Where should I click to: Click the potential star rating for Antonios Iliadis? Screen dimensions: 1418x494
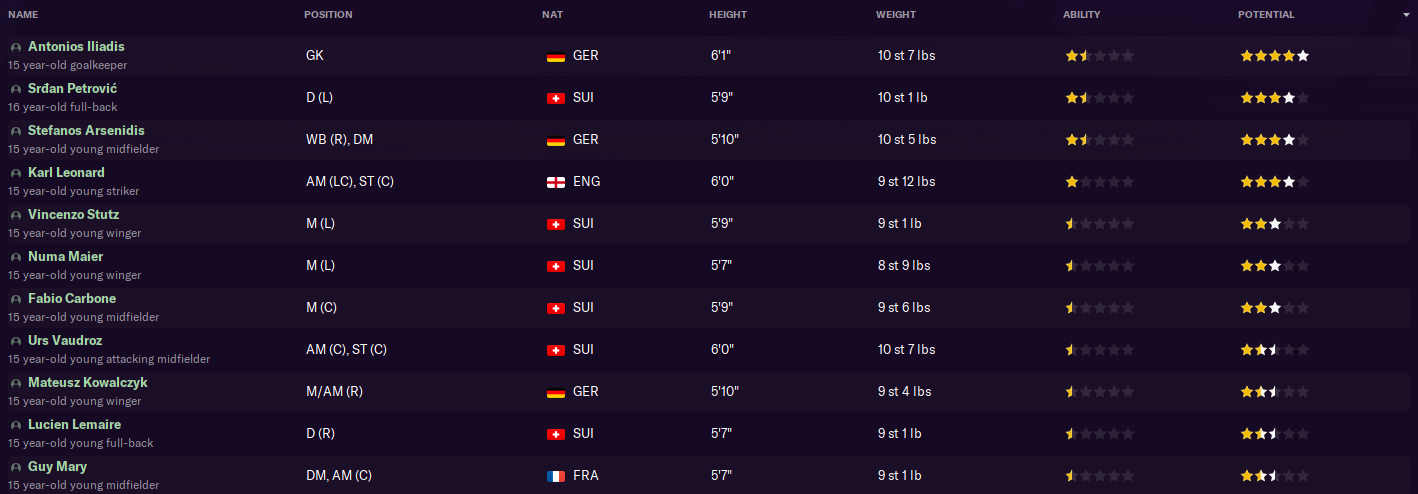[x=1274, y=56]
